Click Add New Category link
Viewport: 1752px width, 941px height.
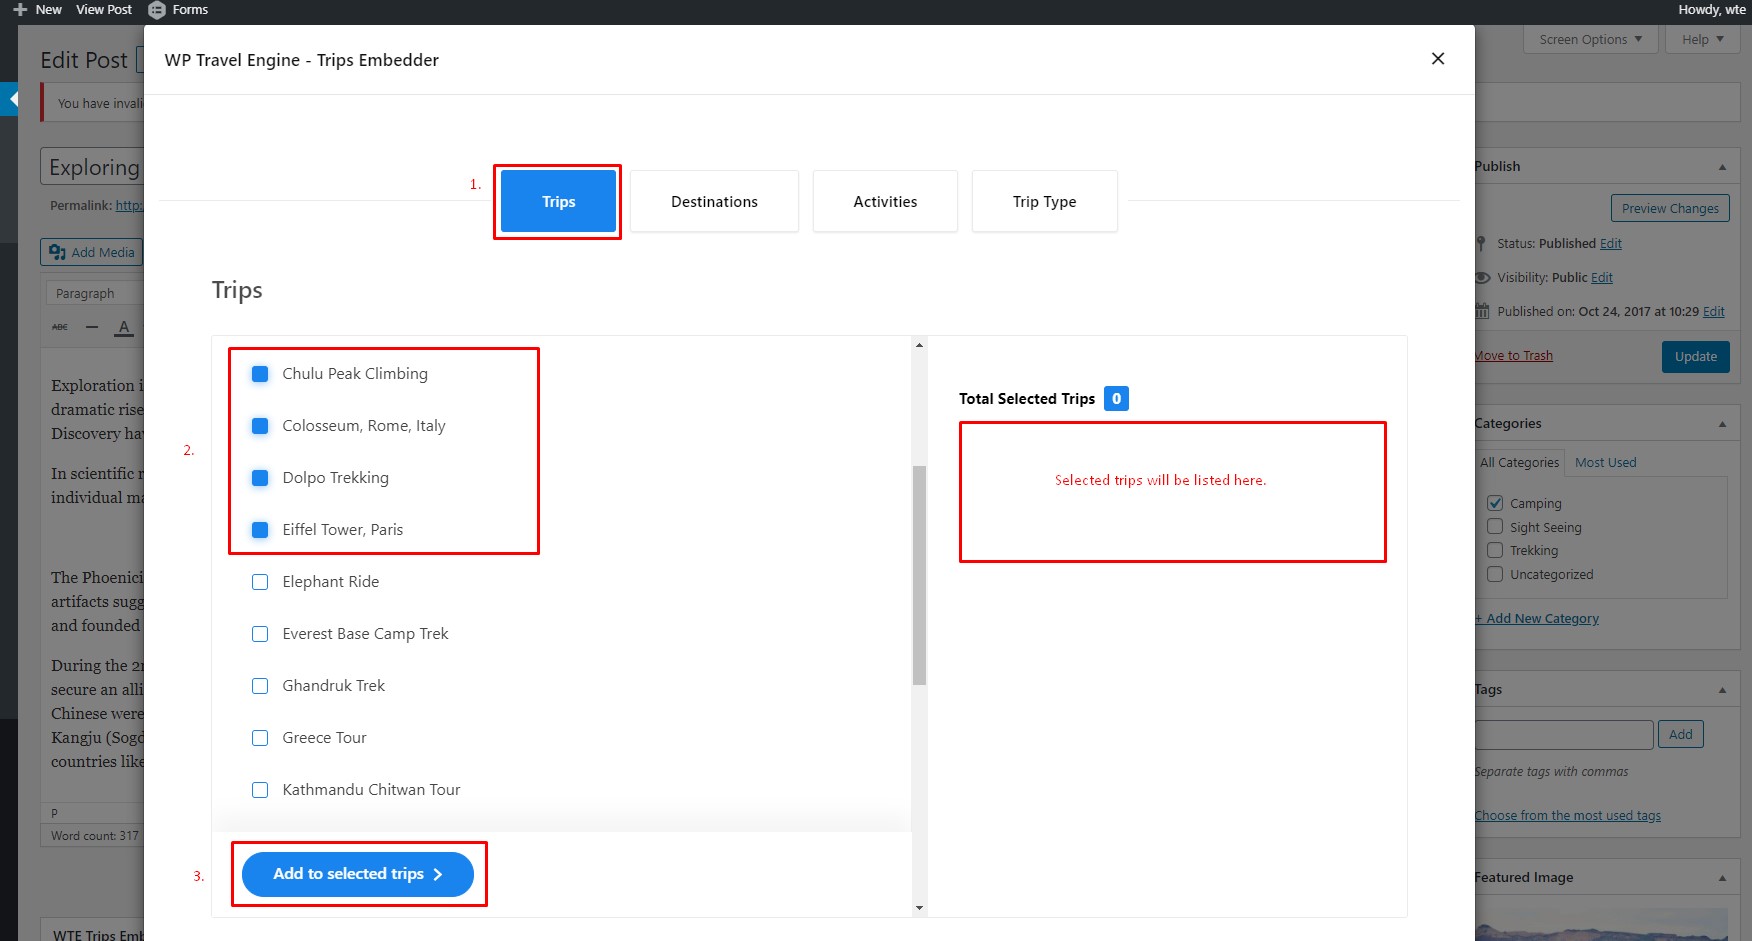coord(1537,619)
